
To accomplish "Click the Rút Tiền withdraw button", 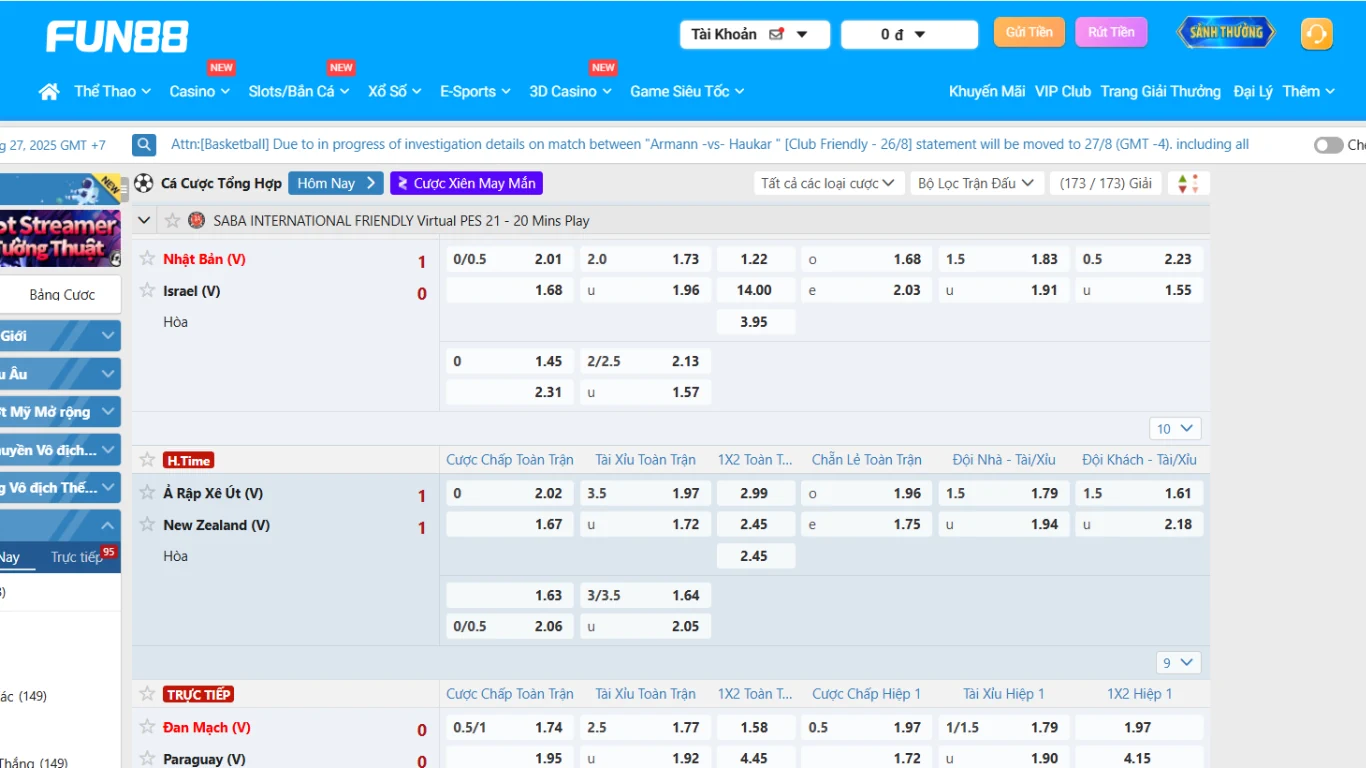I will tap(1111, 32).
